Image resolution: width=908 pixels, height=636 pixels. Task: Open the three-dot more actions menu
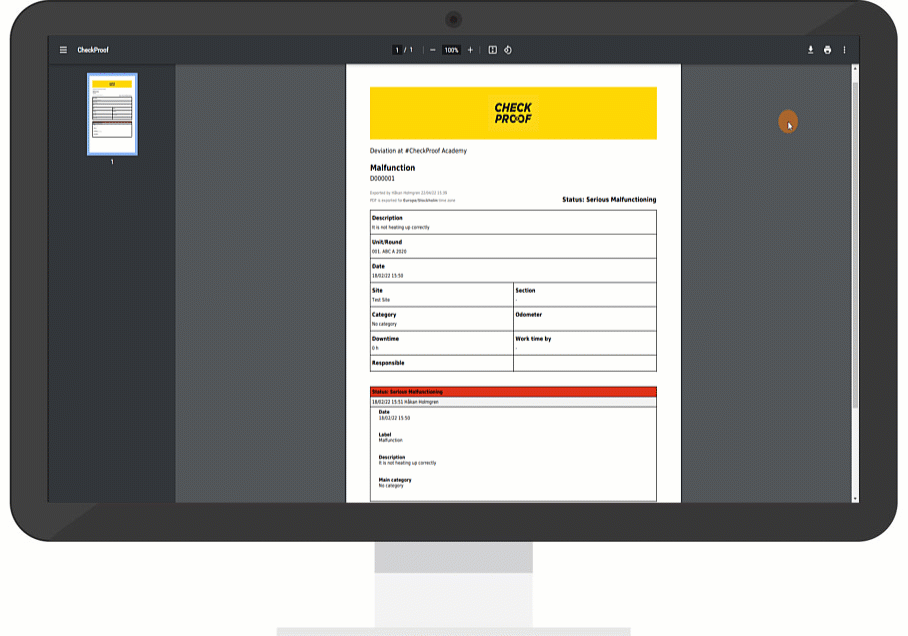pos(844,50)
